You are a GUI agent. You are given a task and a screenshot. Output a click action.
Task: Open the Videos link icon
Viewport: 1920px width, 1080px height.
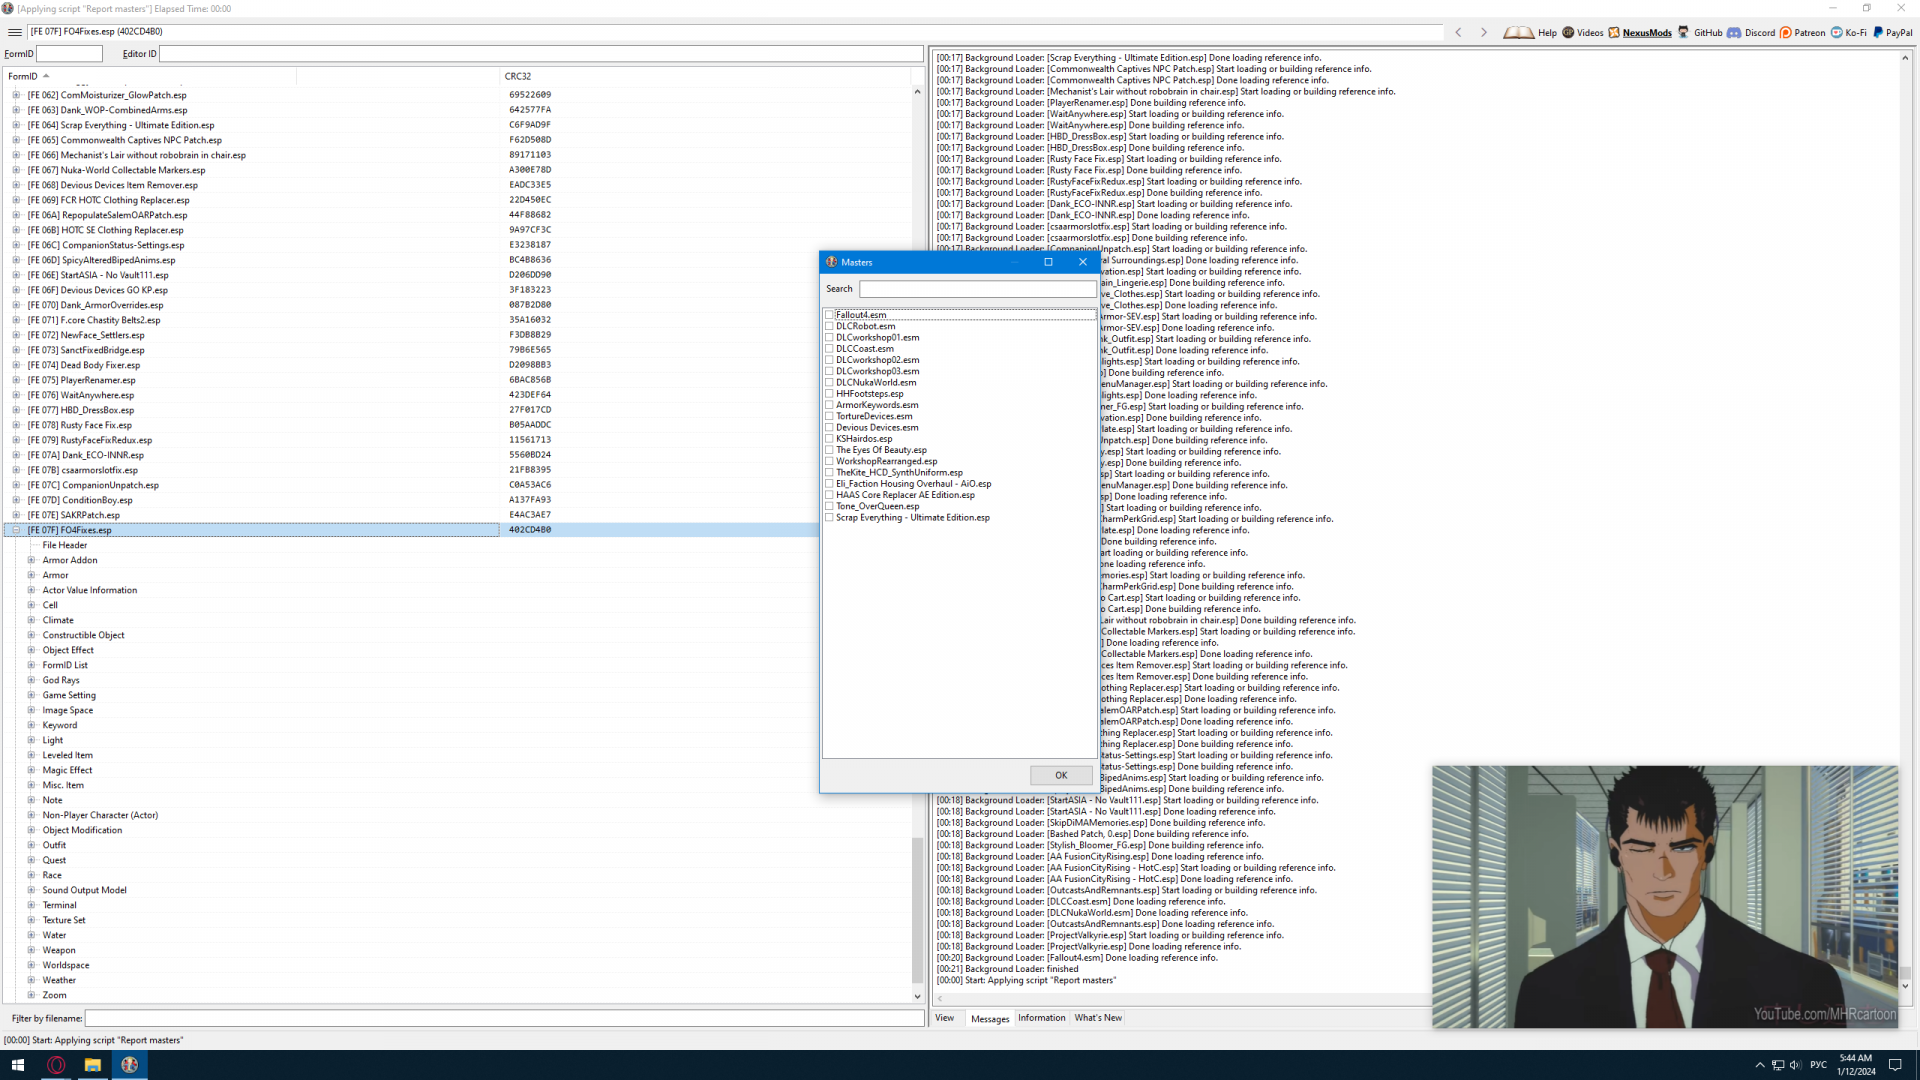tap(1569, 33)
